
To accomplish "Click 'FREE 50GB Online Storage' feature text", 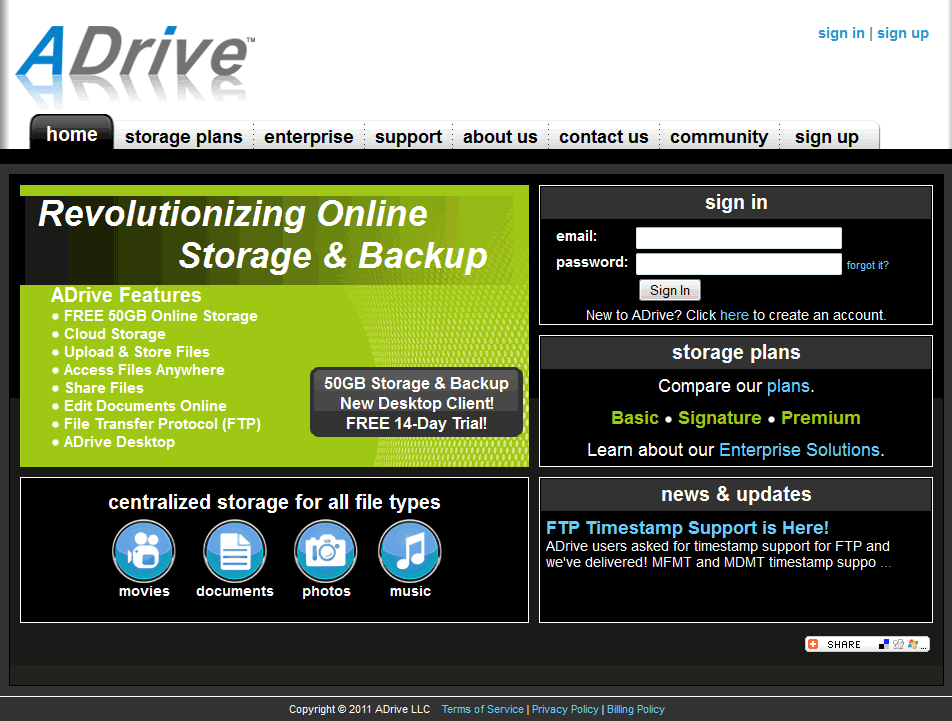I will (x=160, y=316).
